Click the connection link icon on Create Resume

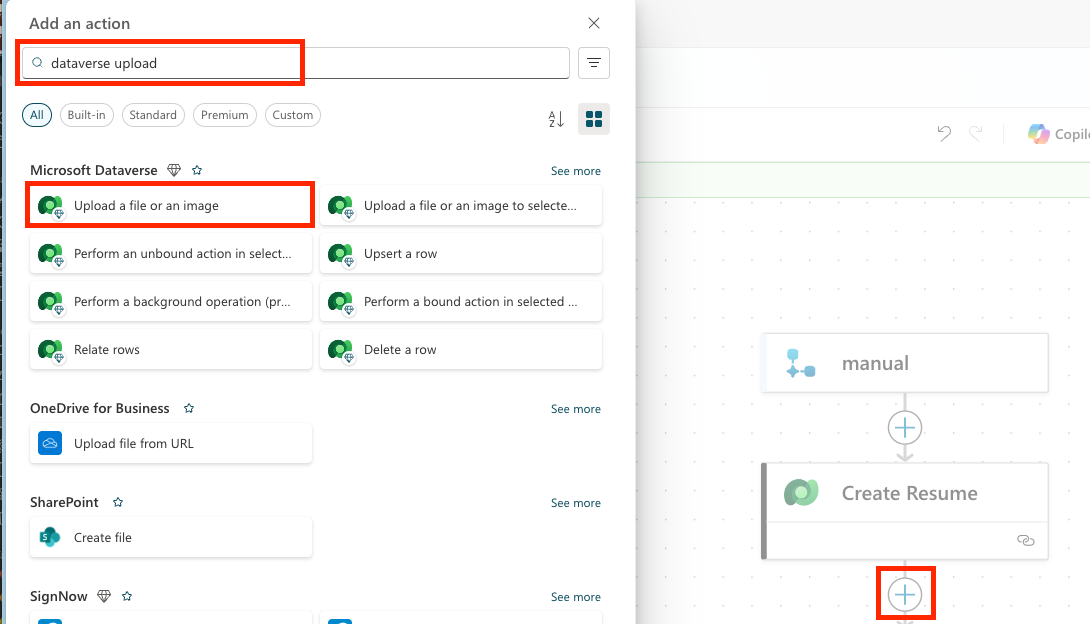(1025, 540)
